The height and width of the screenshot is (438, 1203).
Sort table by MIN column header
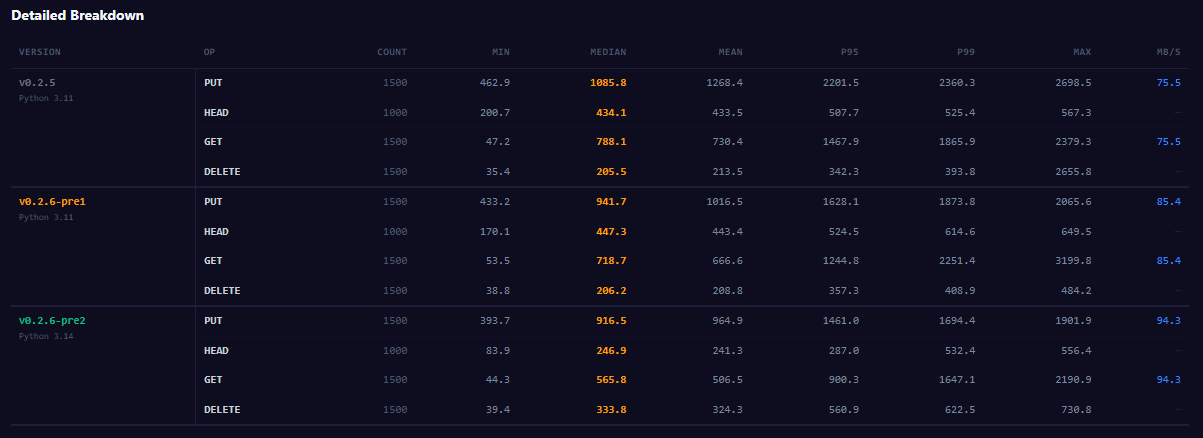click(x=500, y=51)
